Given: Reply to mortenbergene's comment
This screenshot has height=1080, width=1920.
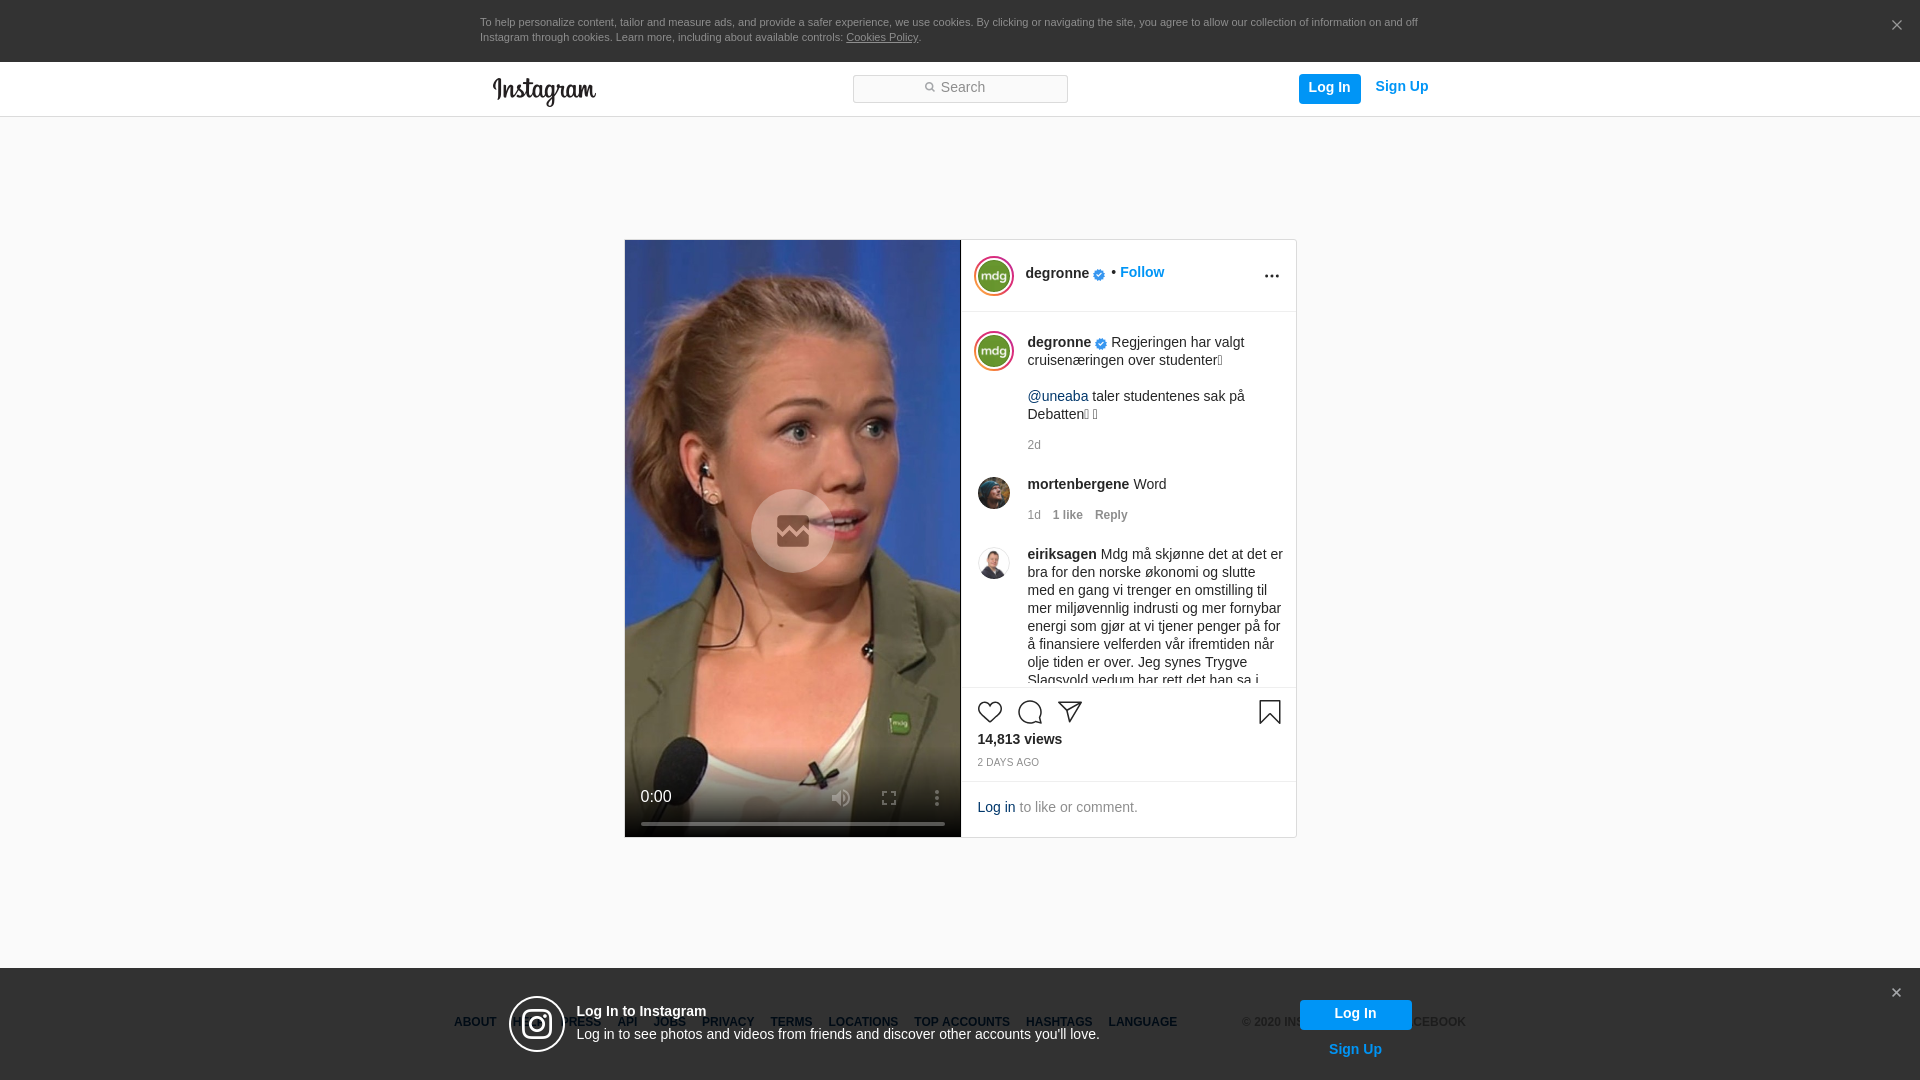Looking at the screenshot, I should (1111, 515).
